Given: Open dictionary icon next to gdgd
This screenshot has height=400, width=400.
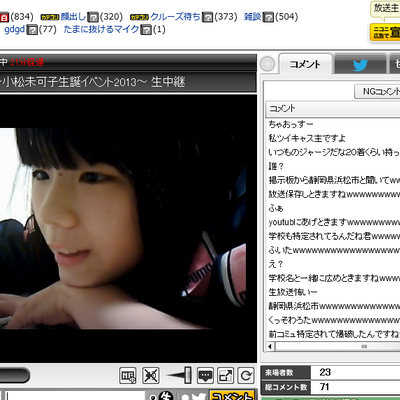Looking at the screenshot, I should [32, 30].
